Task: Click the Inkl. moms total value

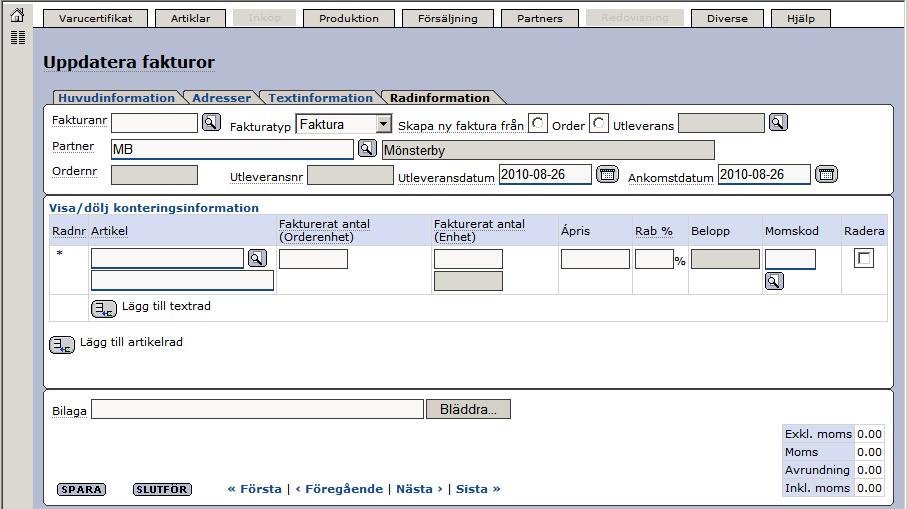Action: click(x=869, y=488)
